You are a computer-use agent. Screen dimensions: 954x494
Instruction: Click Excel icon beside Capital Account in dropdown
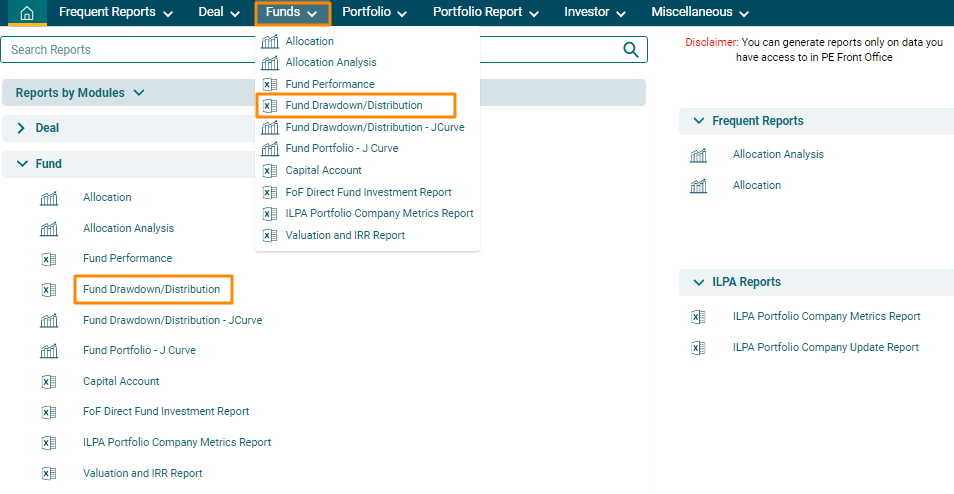269,170
